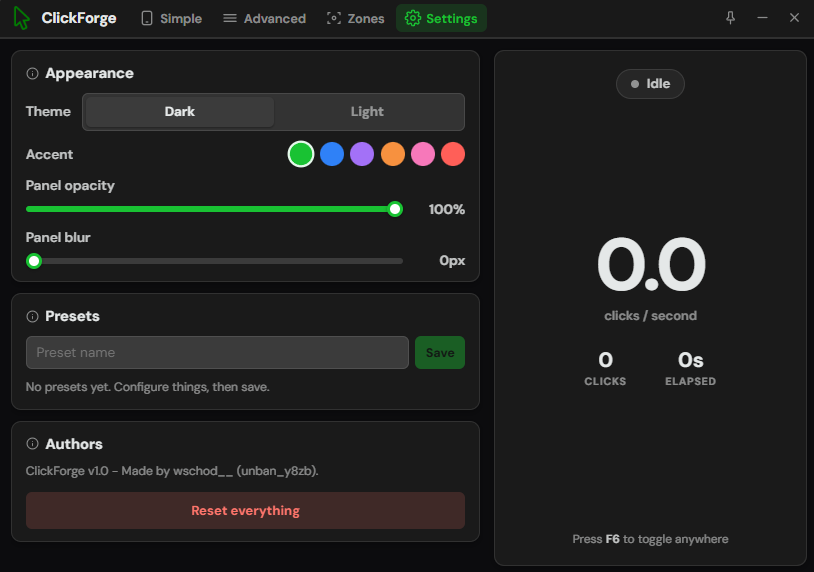Click the phone icon in Simple tab
814x572 pixels.
point(147,18)
